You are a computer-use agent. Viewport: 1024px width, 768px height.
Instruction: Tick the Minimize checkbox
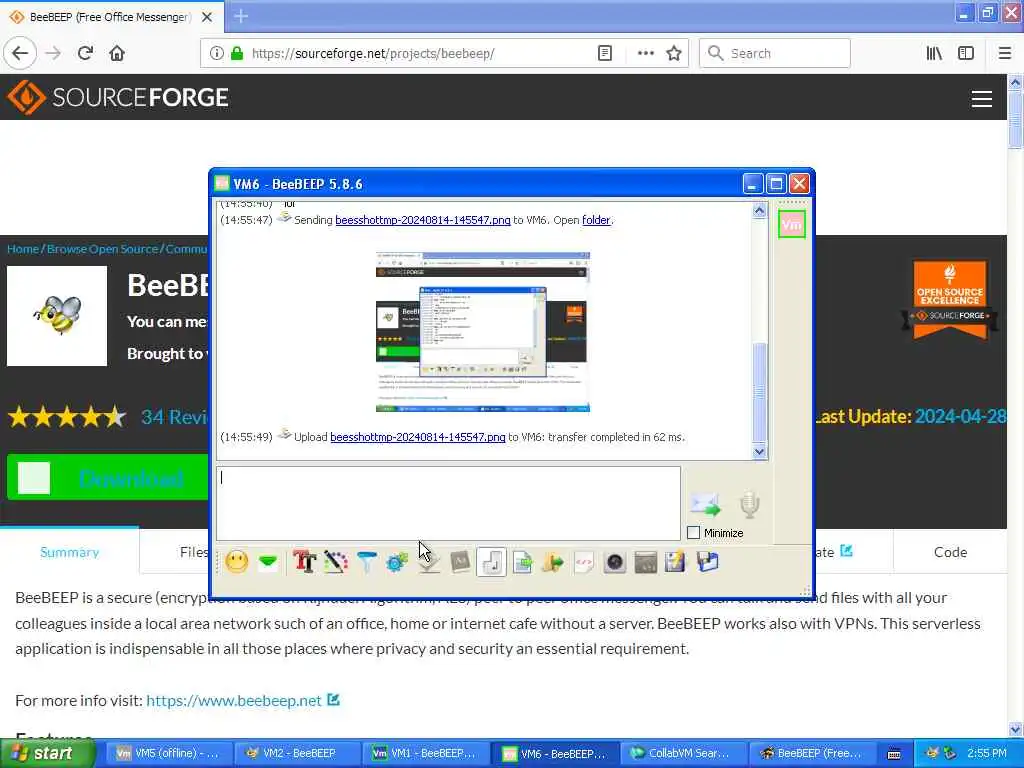(694, 533)
